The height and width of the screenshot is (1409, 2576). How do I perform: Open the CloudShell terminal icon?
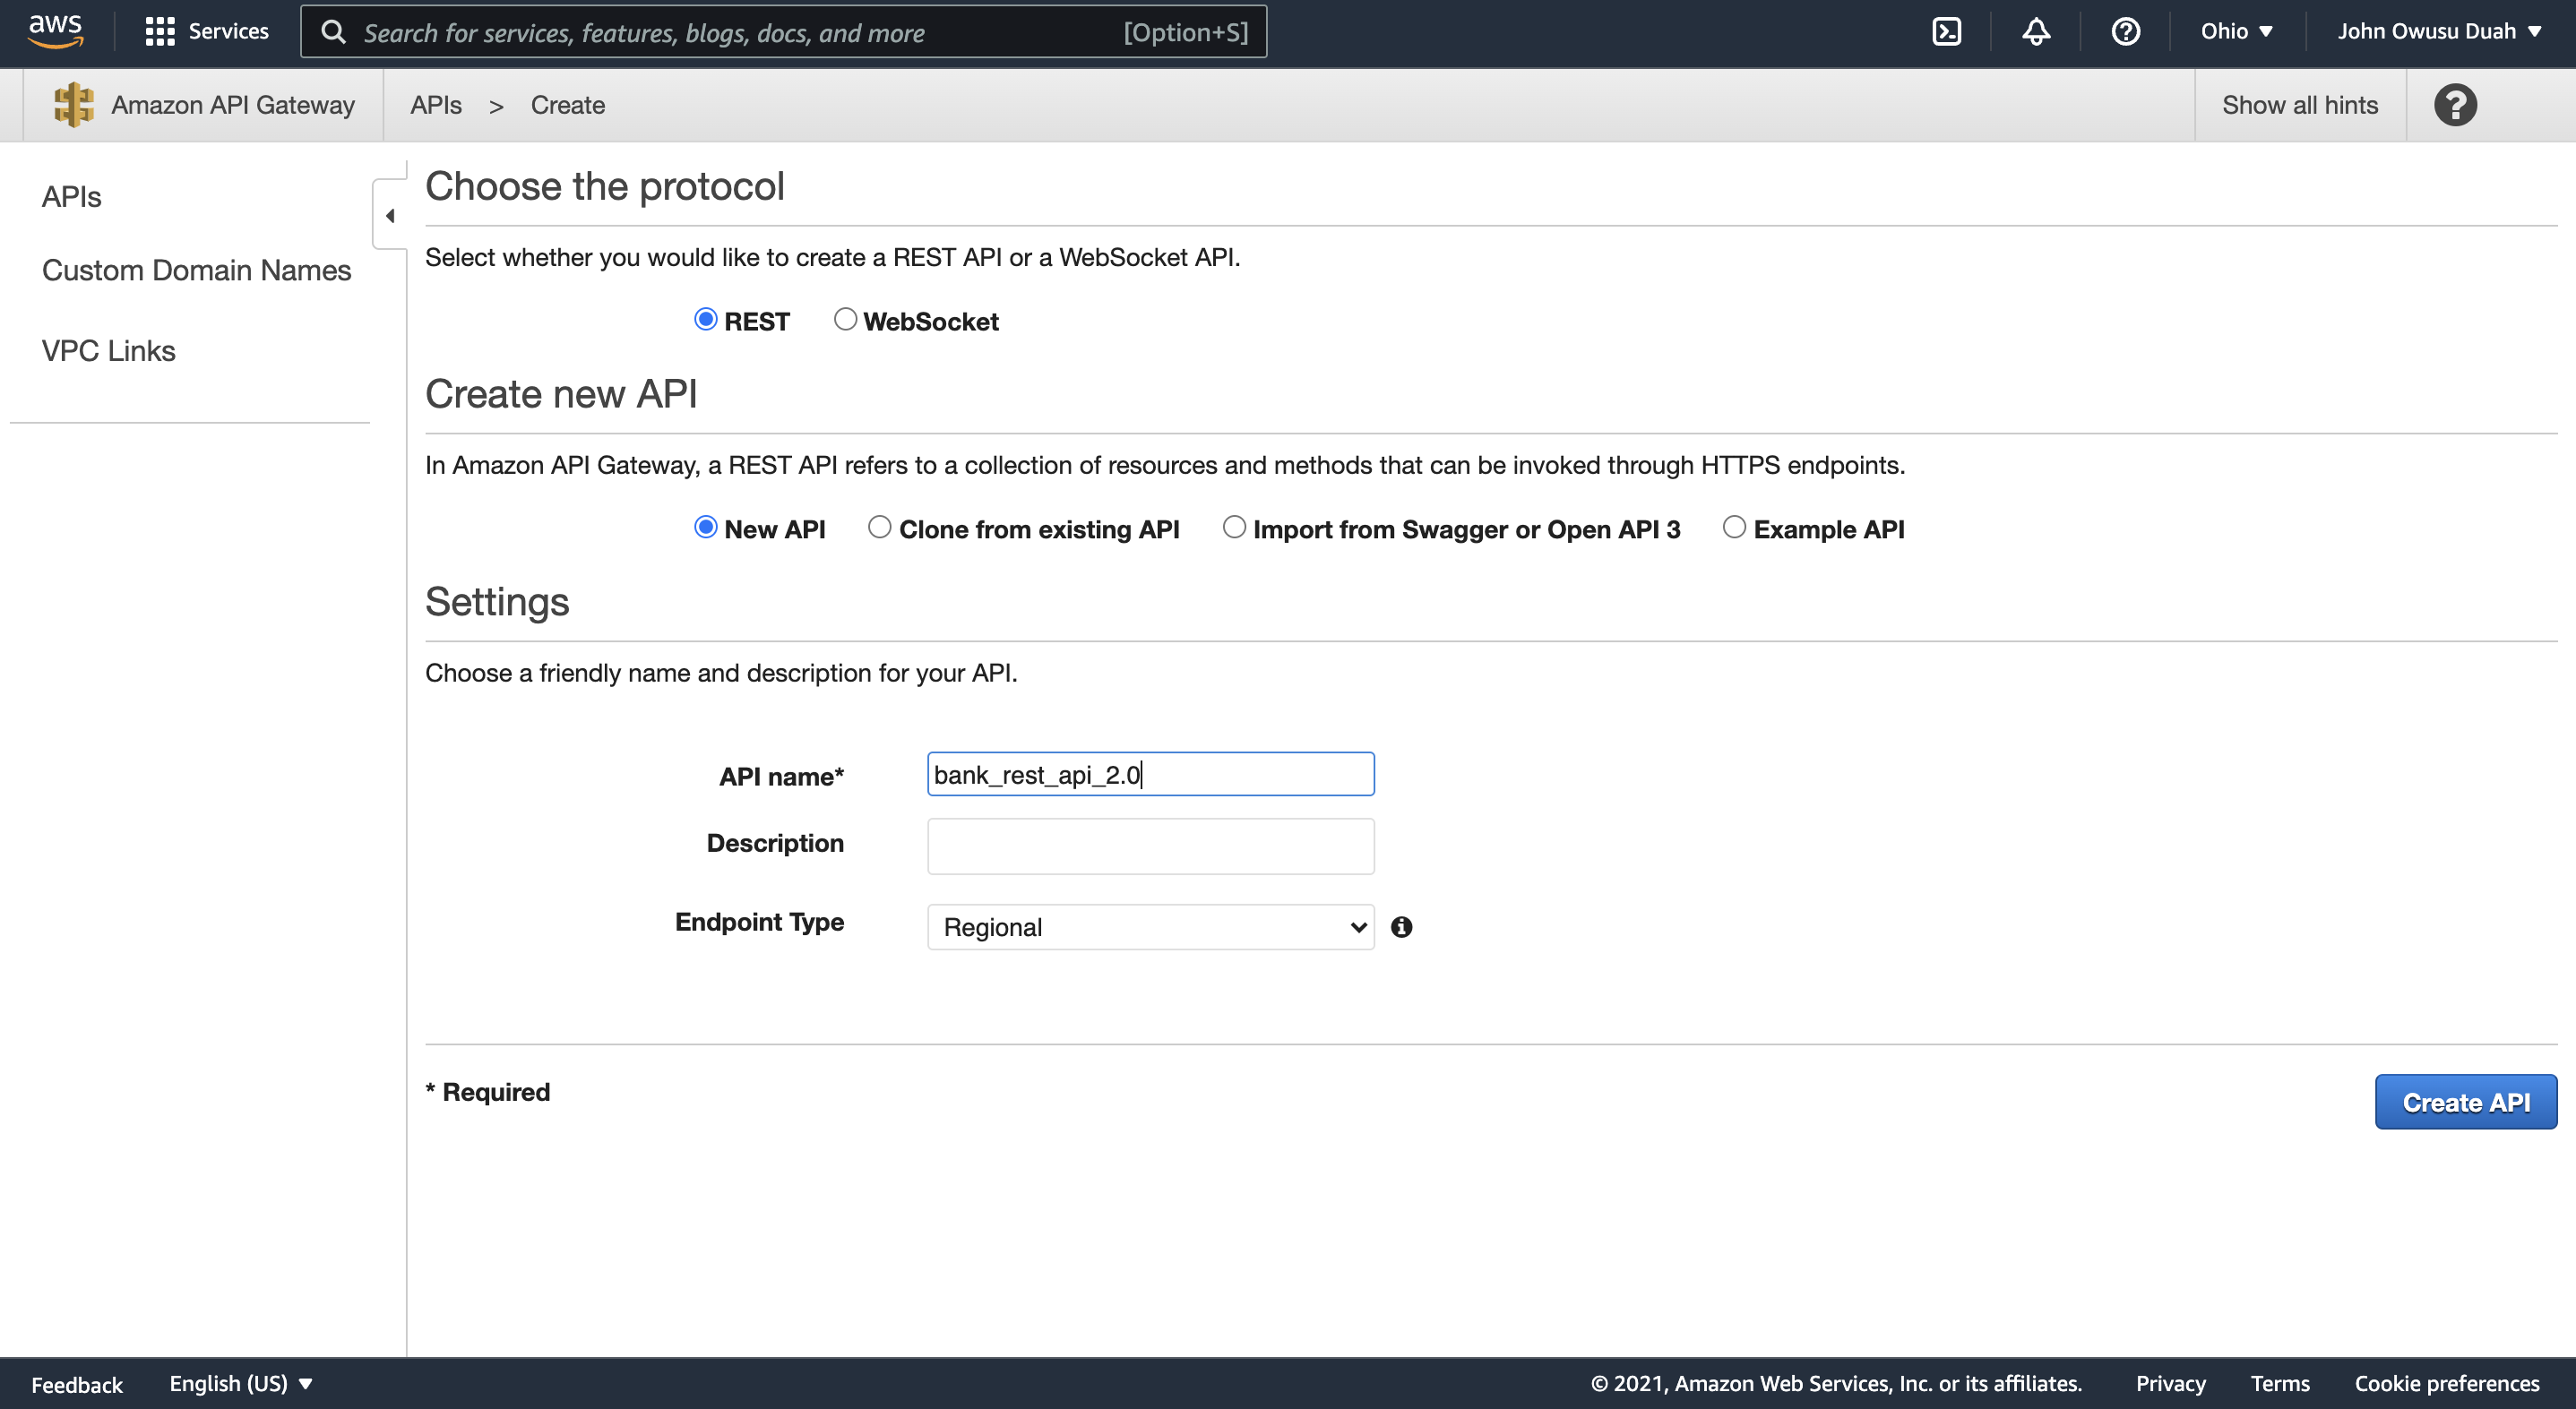pos(1946,31)
